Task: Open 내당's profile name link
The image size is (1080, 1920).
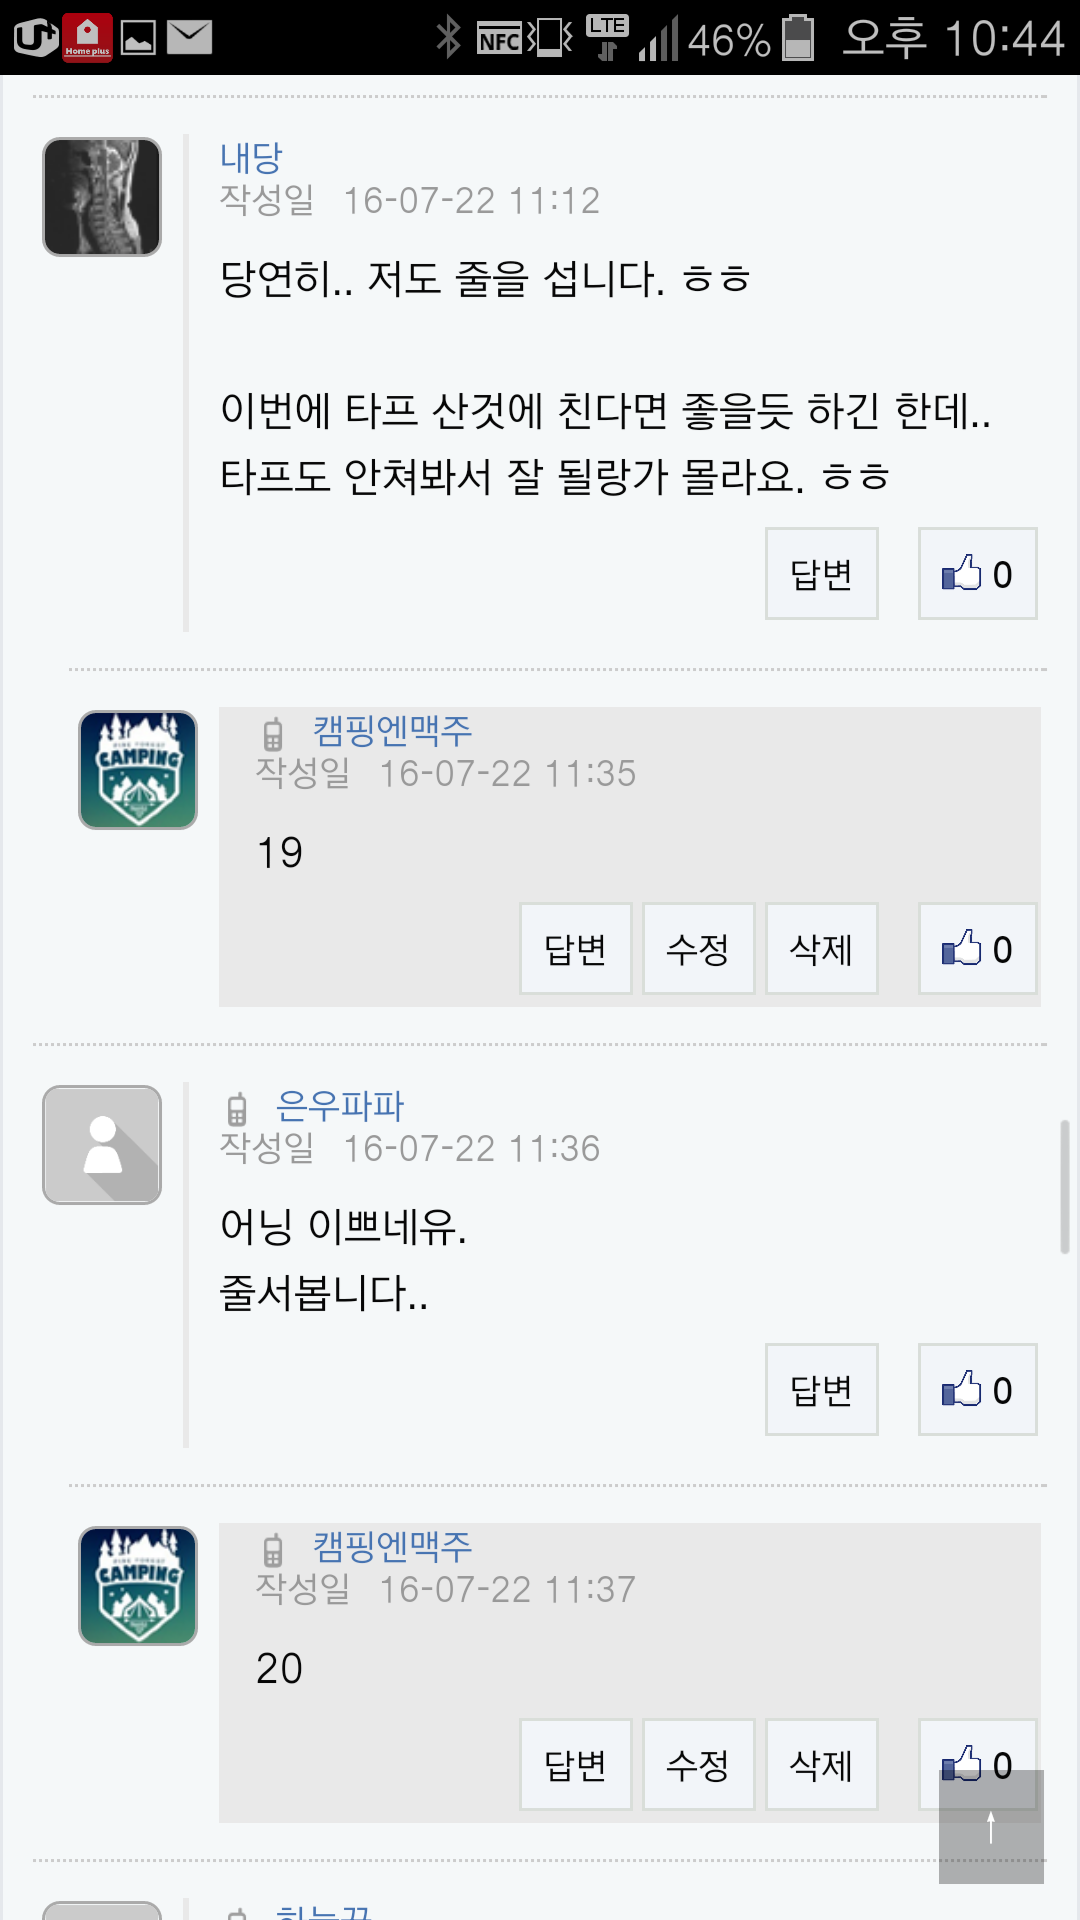Action: point(251,157)
